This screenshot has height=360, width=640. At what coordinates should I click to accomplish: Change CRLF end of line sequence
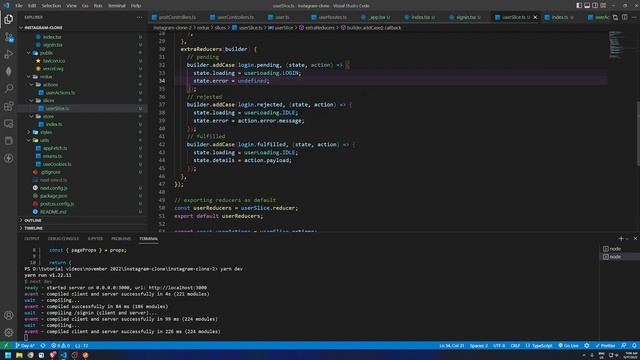tap(515, 346)
